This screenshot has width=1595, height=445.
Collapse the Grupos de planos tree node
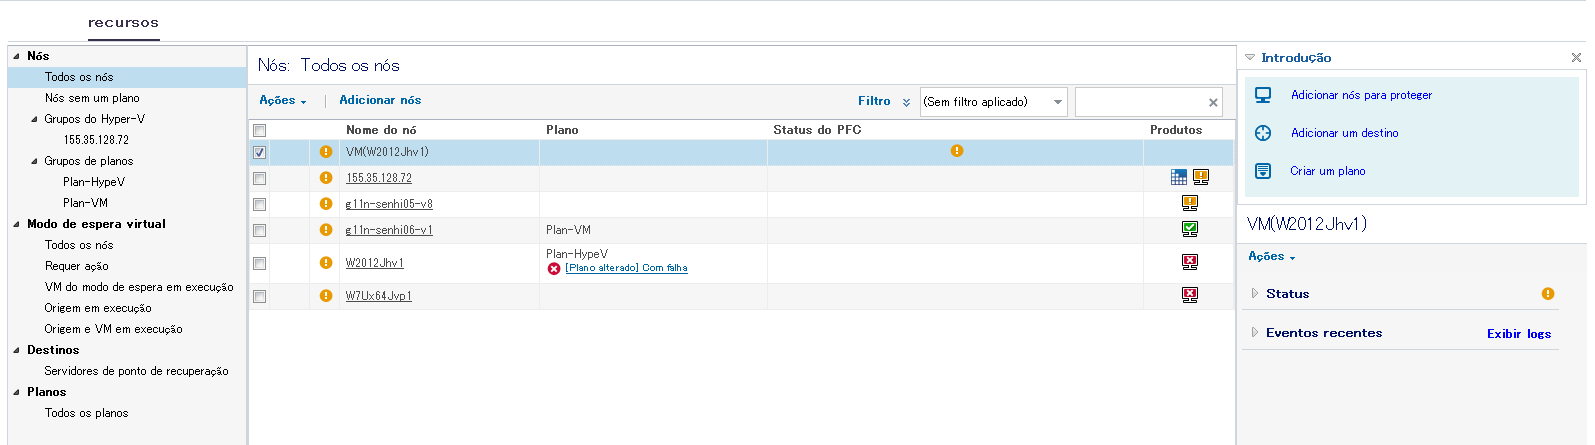[x=35, y=161]
